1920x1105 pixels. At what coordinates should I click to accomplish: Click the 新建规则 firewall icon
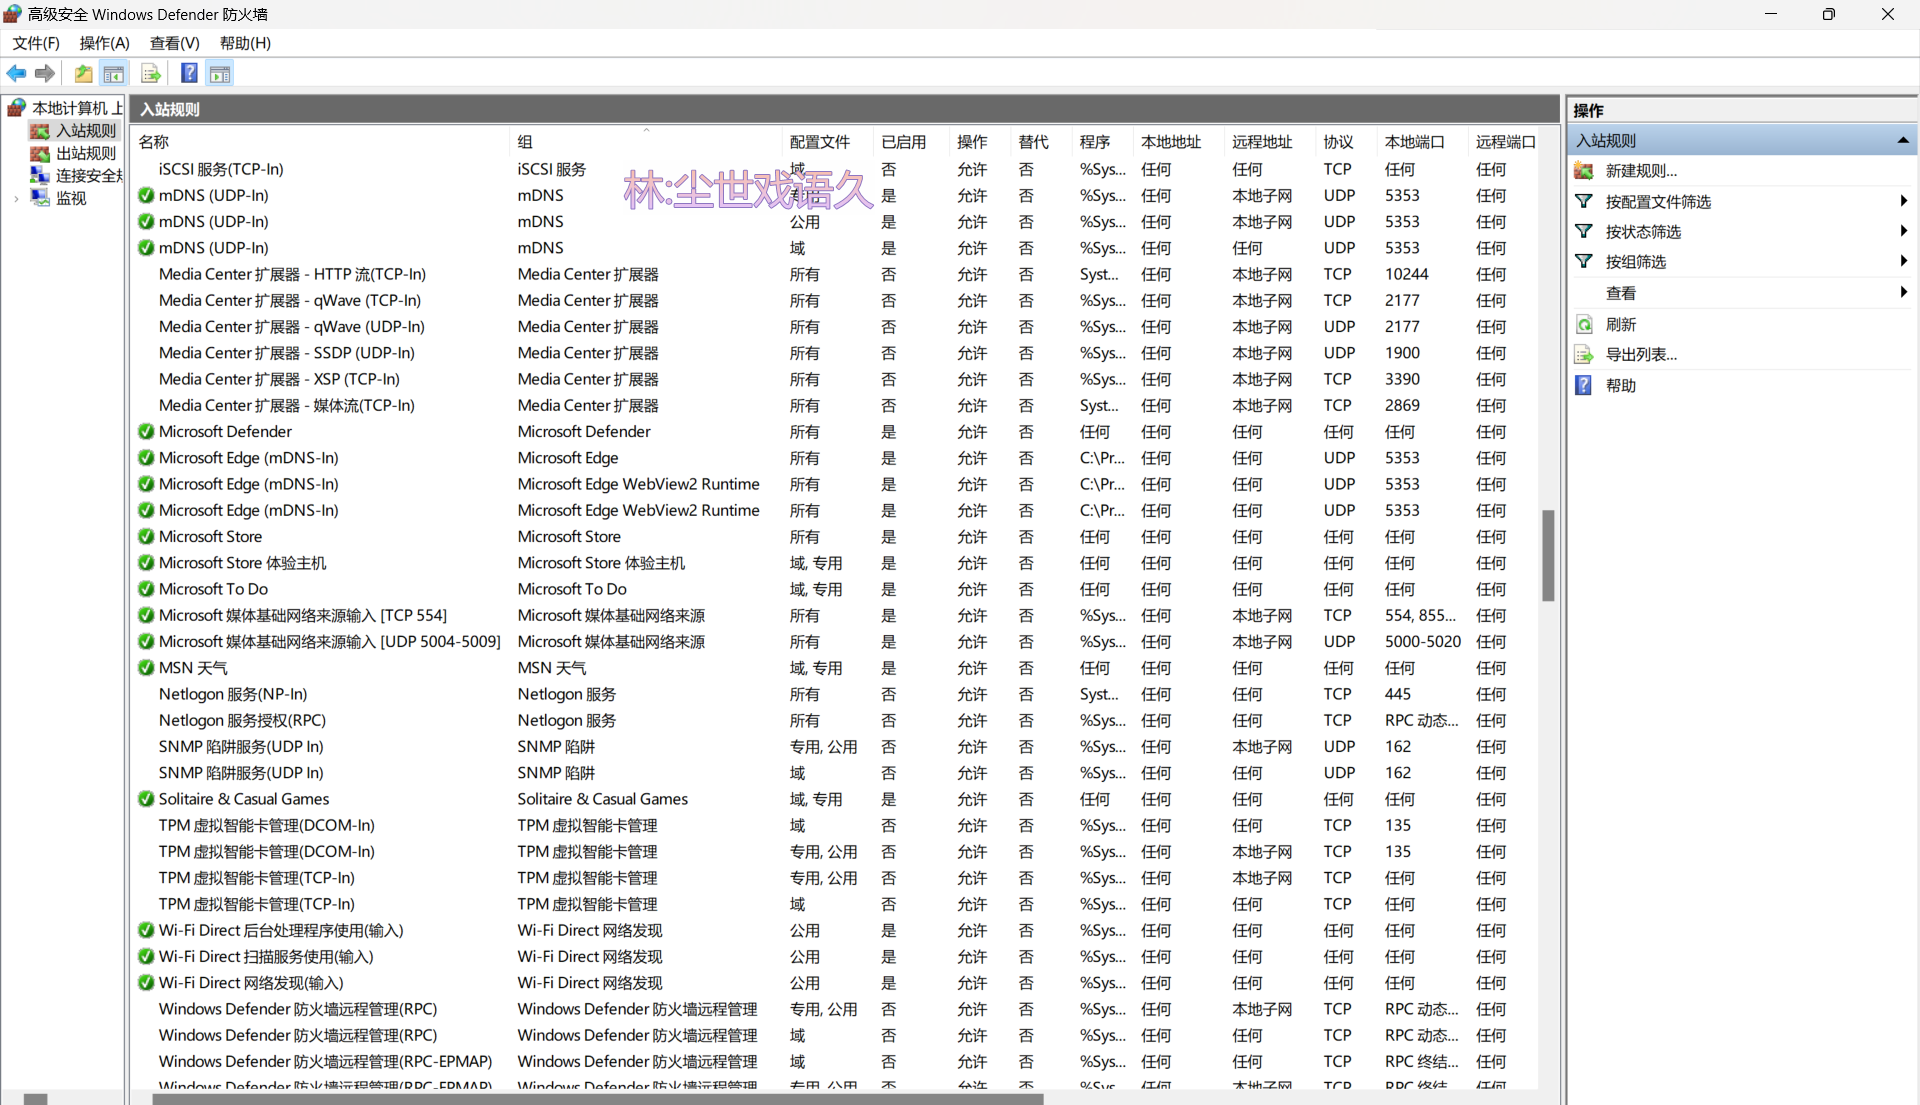pos(1584,171)
